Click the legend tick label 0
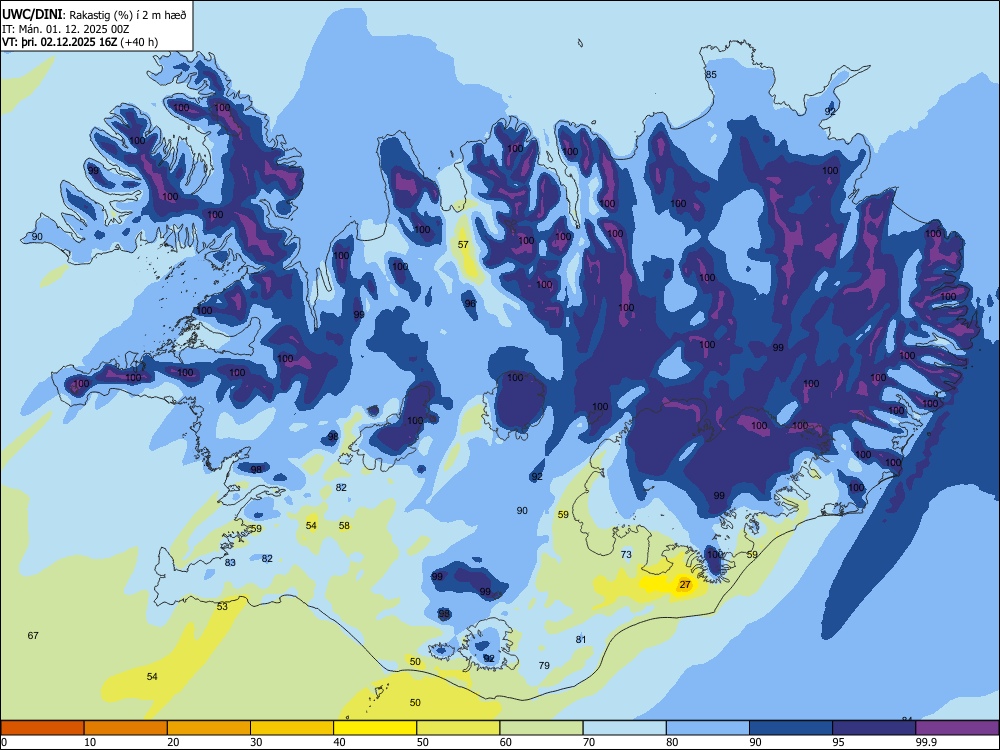The height and width of the screenshot is (750, 1000). point(4,742)
